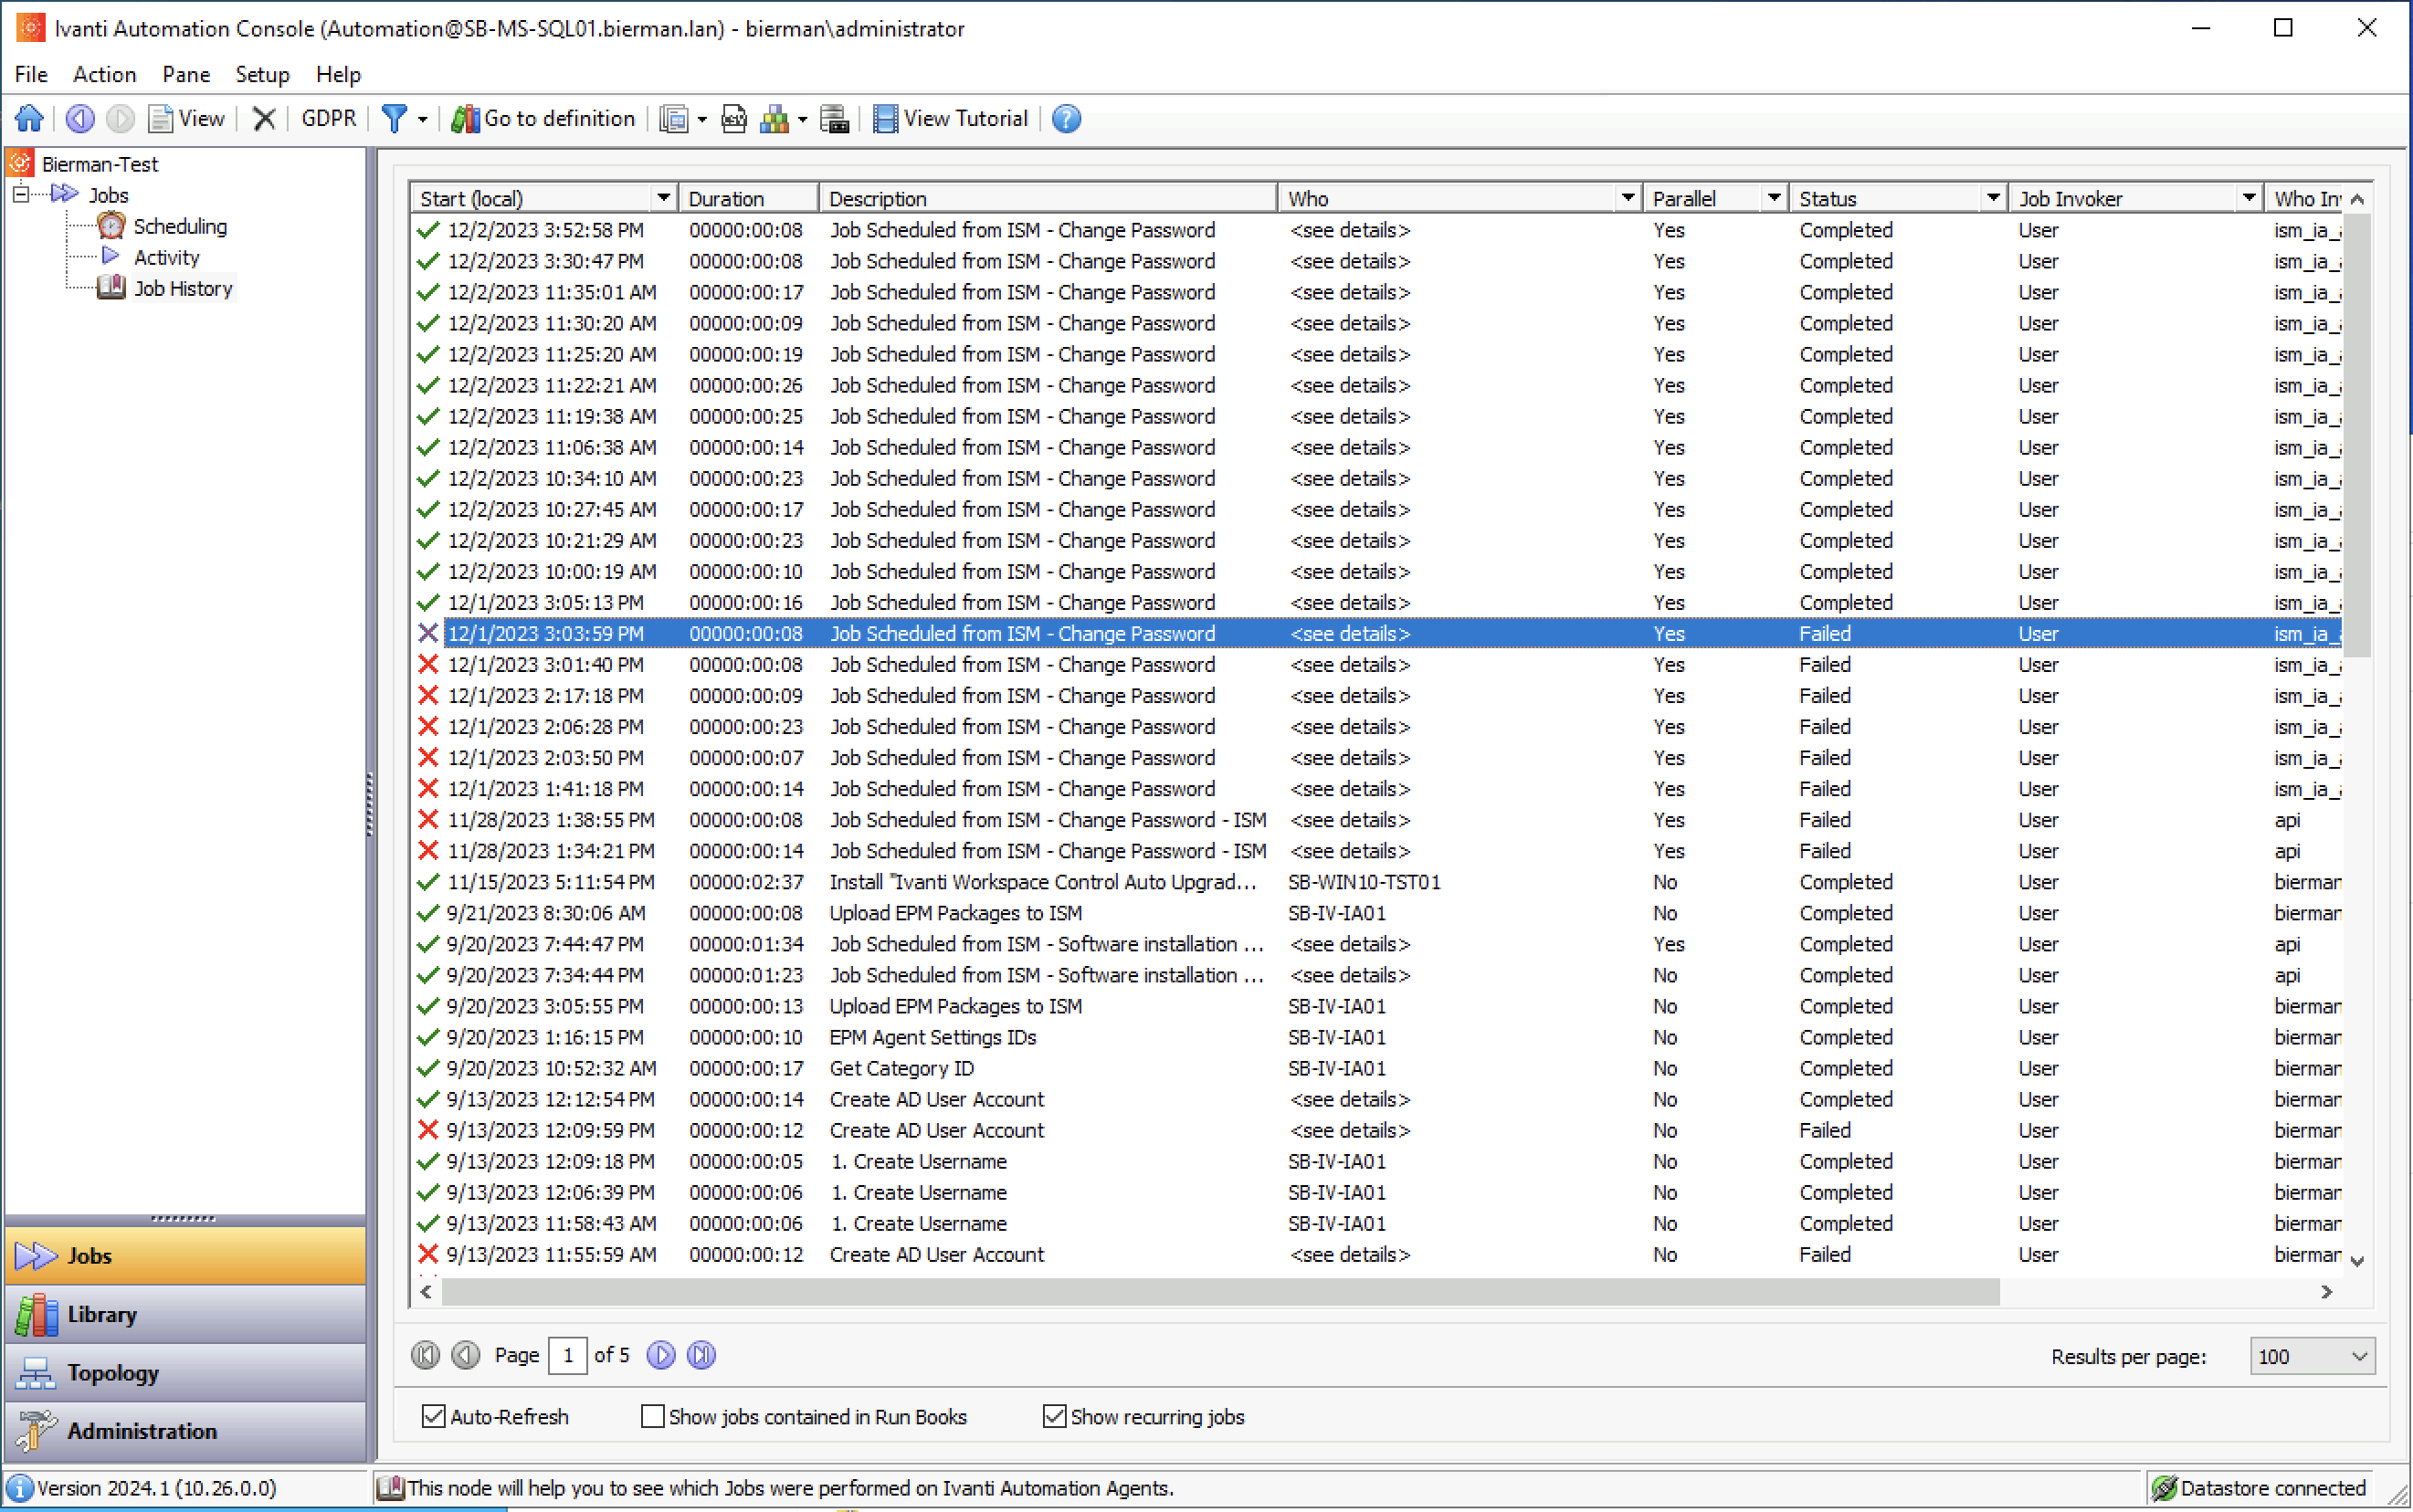Click the GDPR toolbar button

pos(329,119)
